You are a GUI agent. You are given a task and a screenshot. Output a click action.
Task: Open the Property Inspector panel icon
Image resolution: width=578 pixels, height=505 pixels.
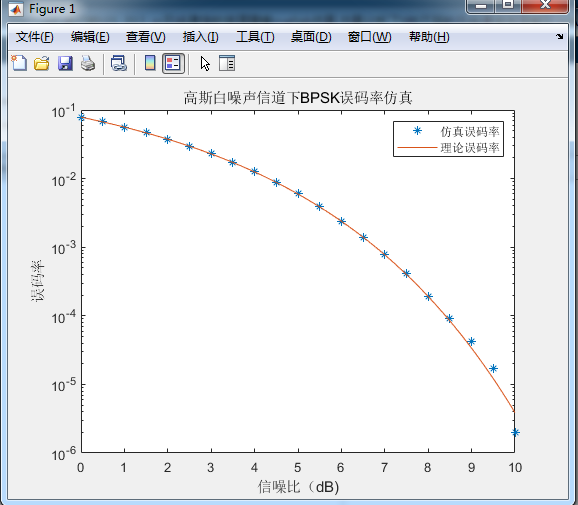click(227, 63)
